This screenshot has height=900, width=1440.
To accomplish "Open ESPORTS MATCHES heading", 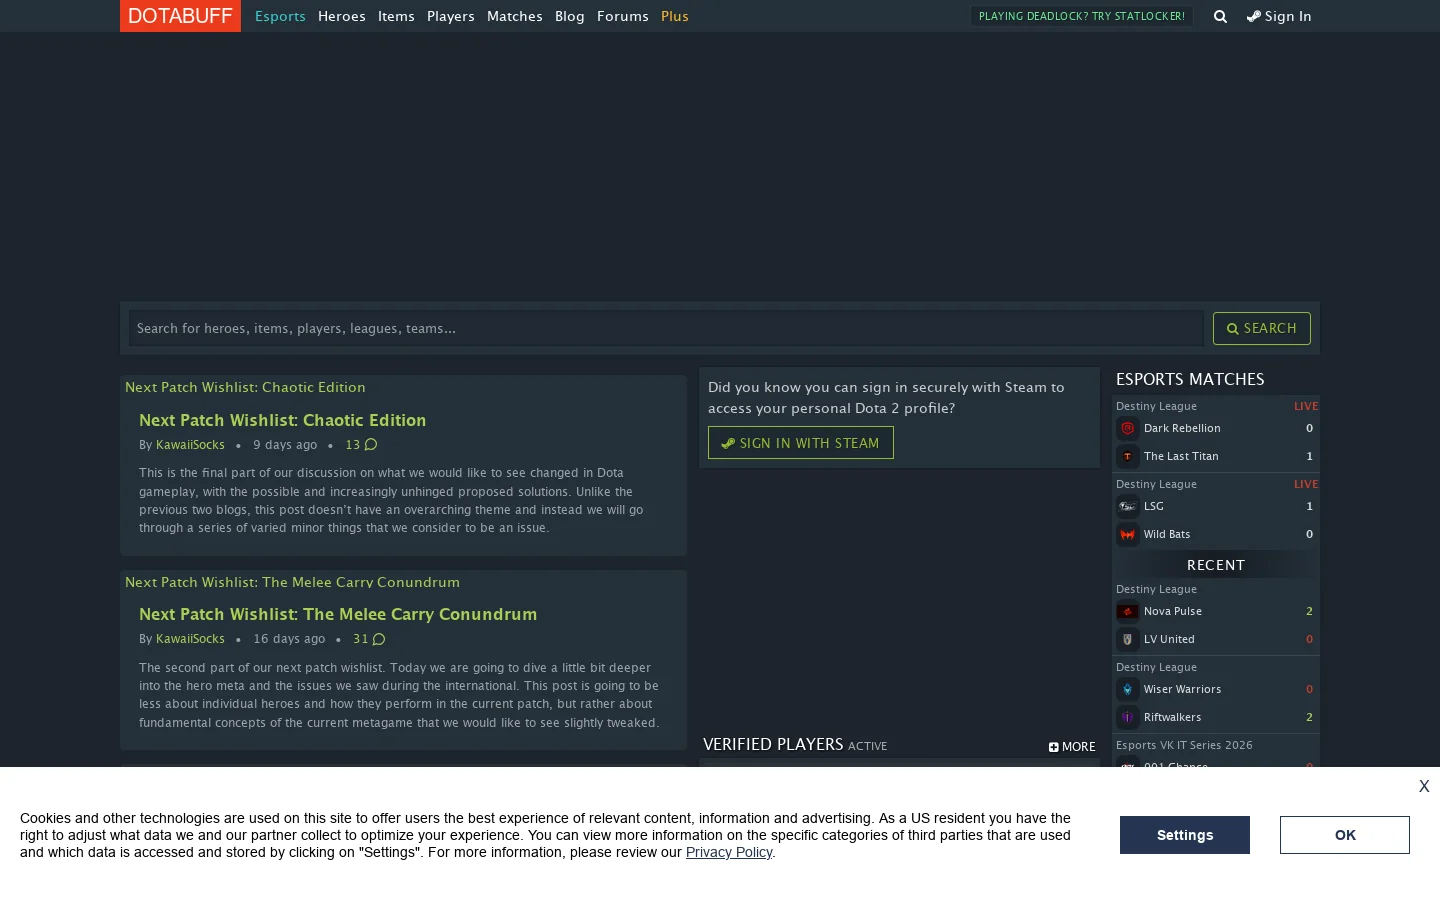I will point(1190,380).
